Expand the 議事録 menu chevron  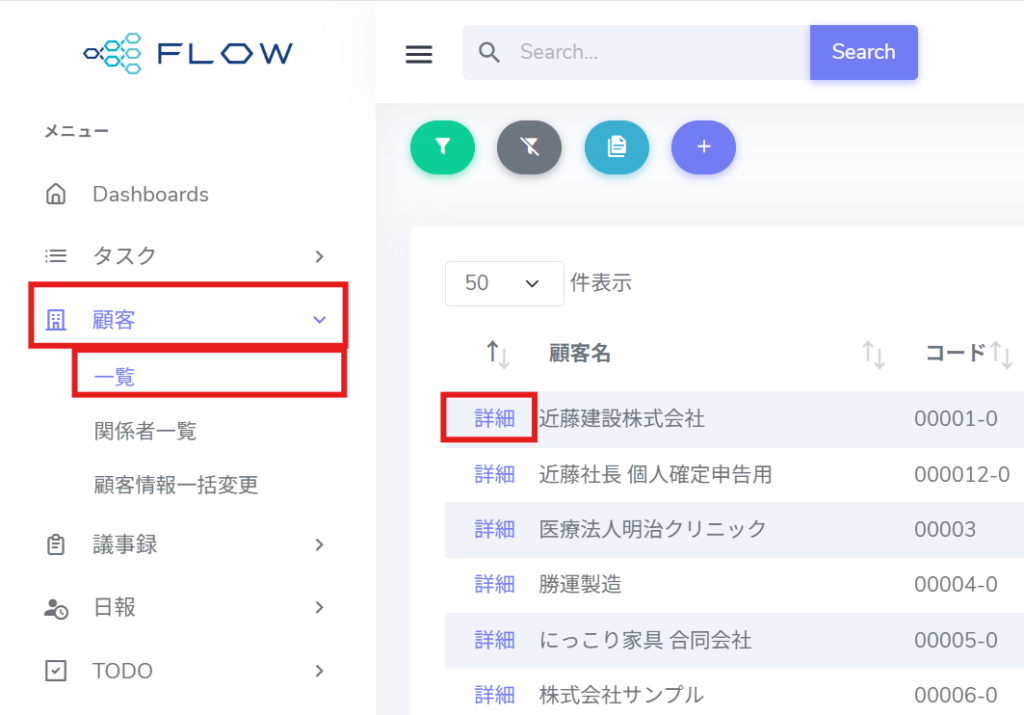point(319,545)
